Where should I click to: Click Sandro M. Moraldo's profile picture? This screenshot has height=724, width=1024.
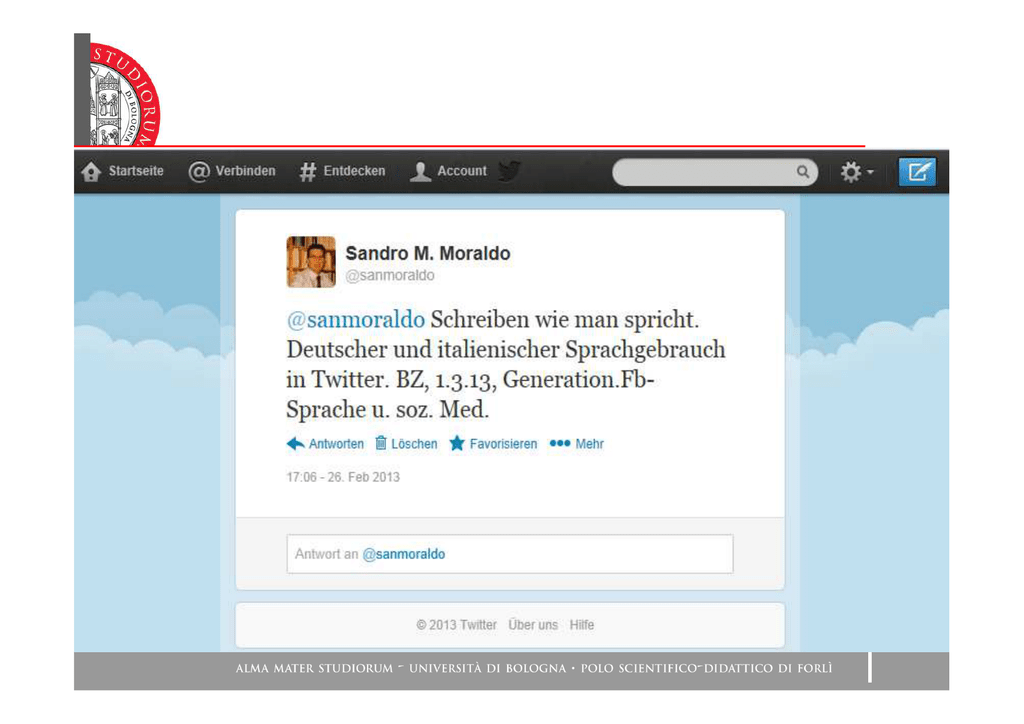point(311,262)
